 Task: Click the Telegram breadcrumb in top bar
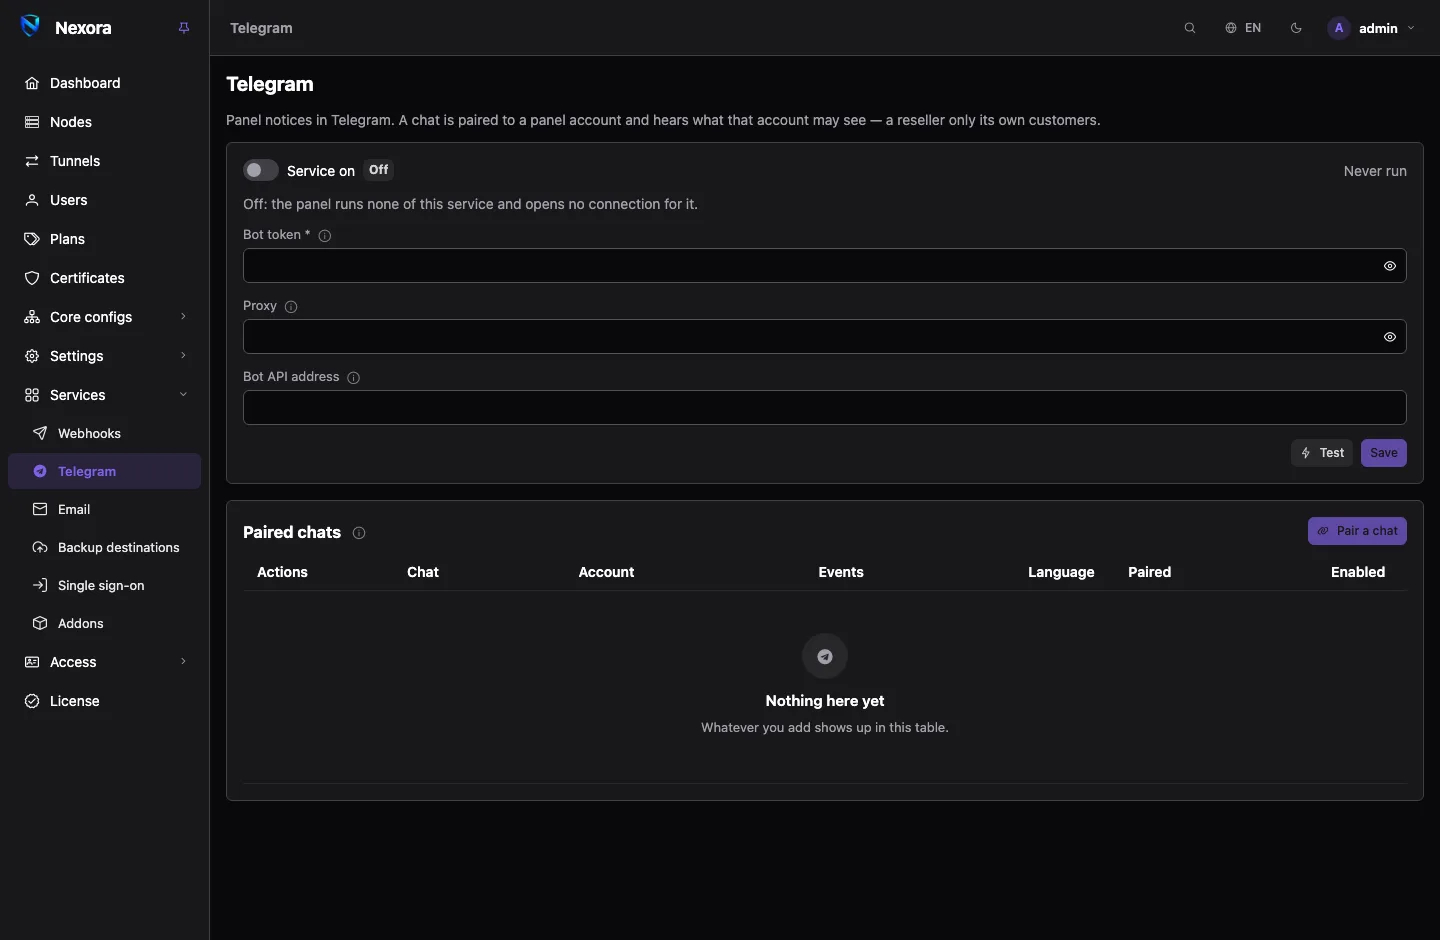pyautogui.click(x=261, y=28)
